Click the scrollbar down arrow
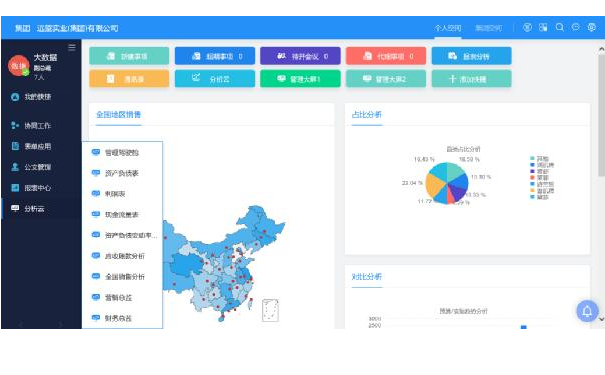This screenshot has width=605, height=375. 601,319
